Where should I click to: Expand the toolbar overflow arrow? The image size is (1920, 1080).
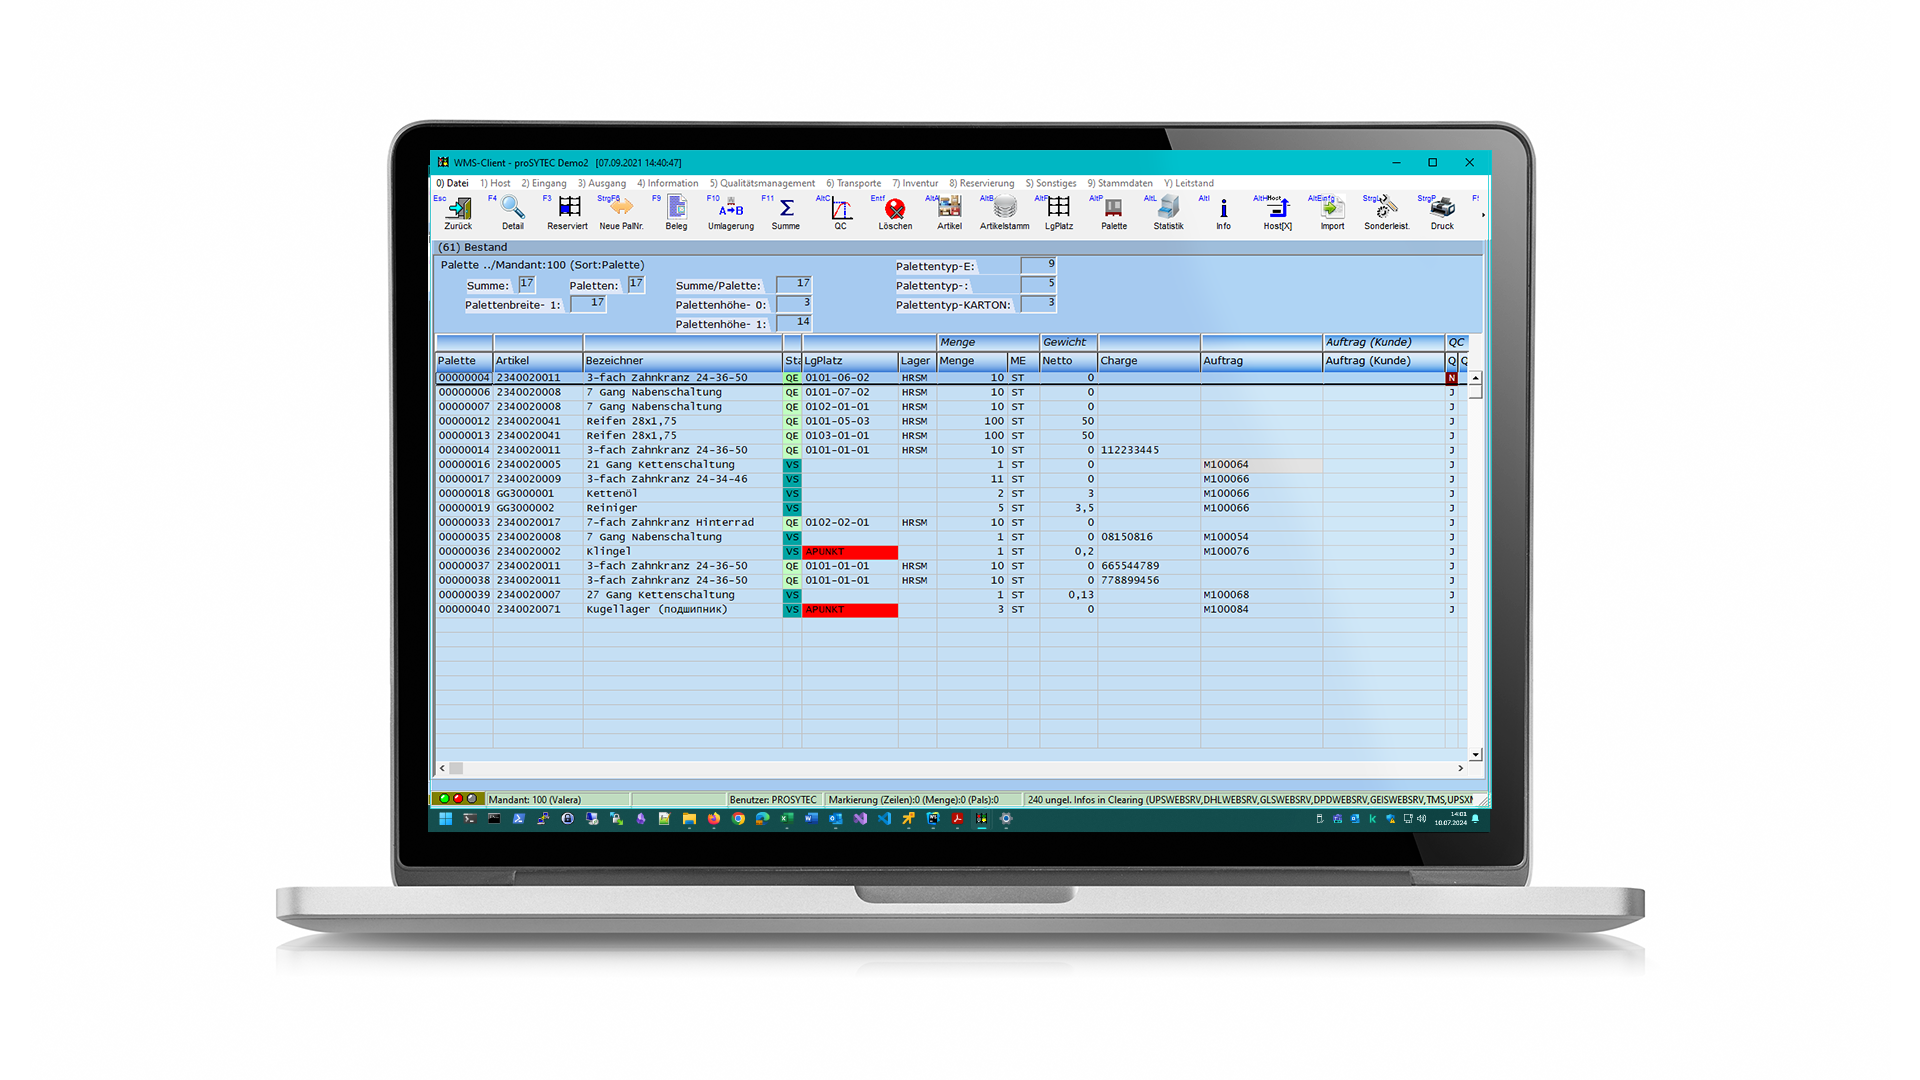click(x=1482, y=214)
